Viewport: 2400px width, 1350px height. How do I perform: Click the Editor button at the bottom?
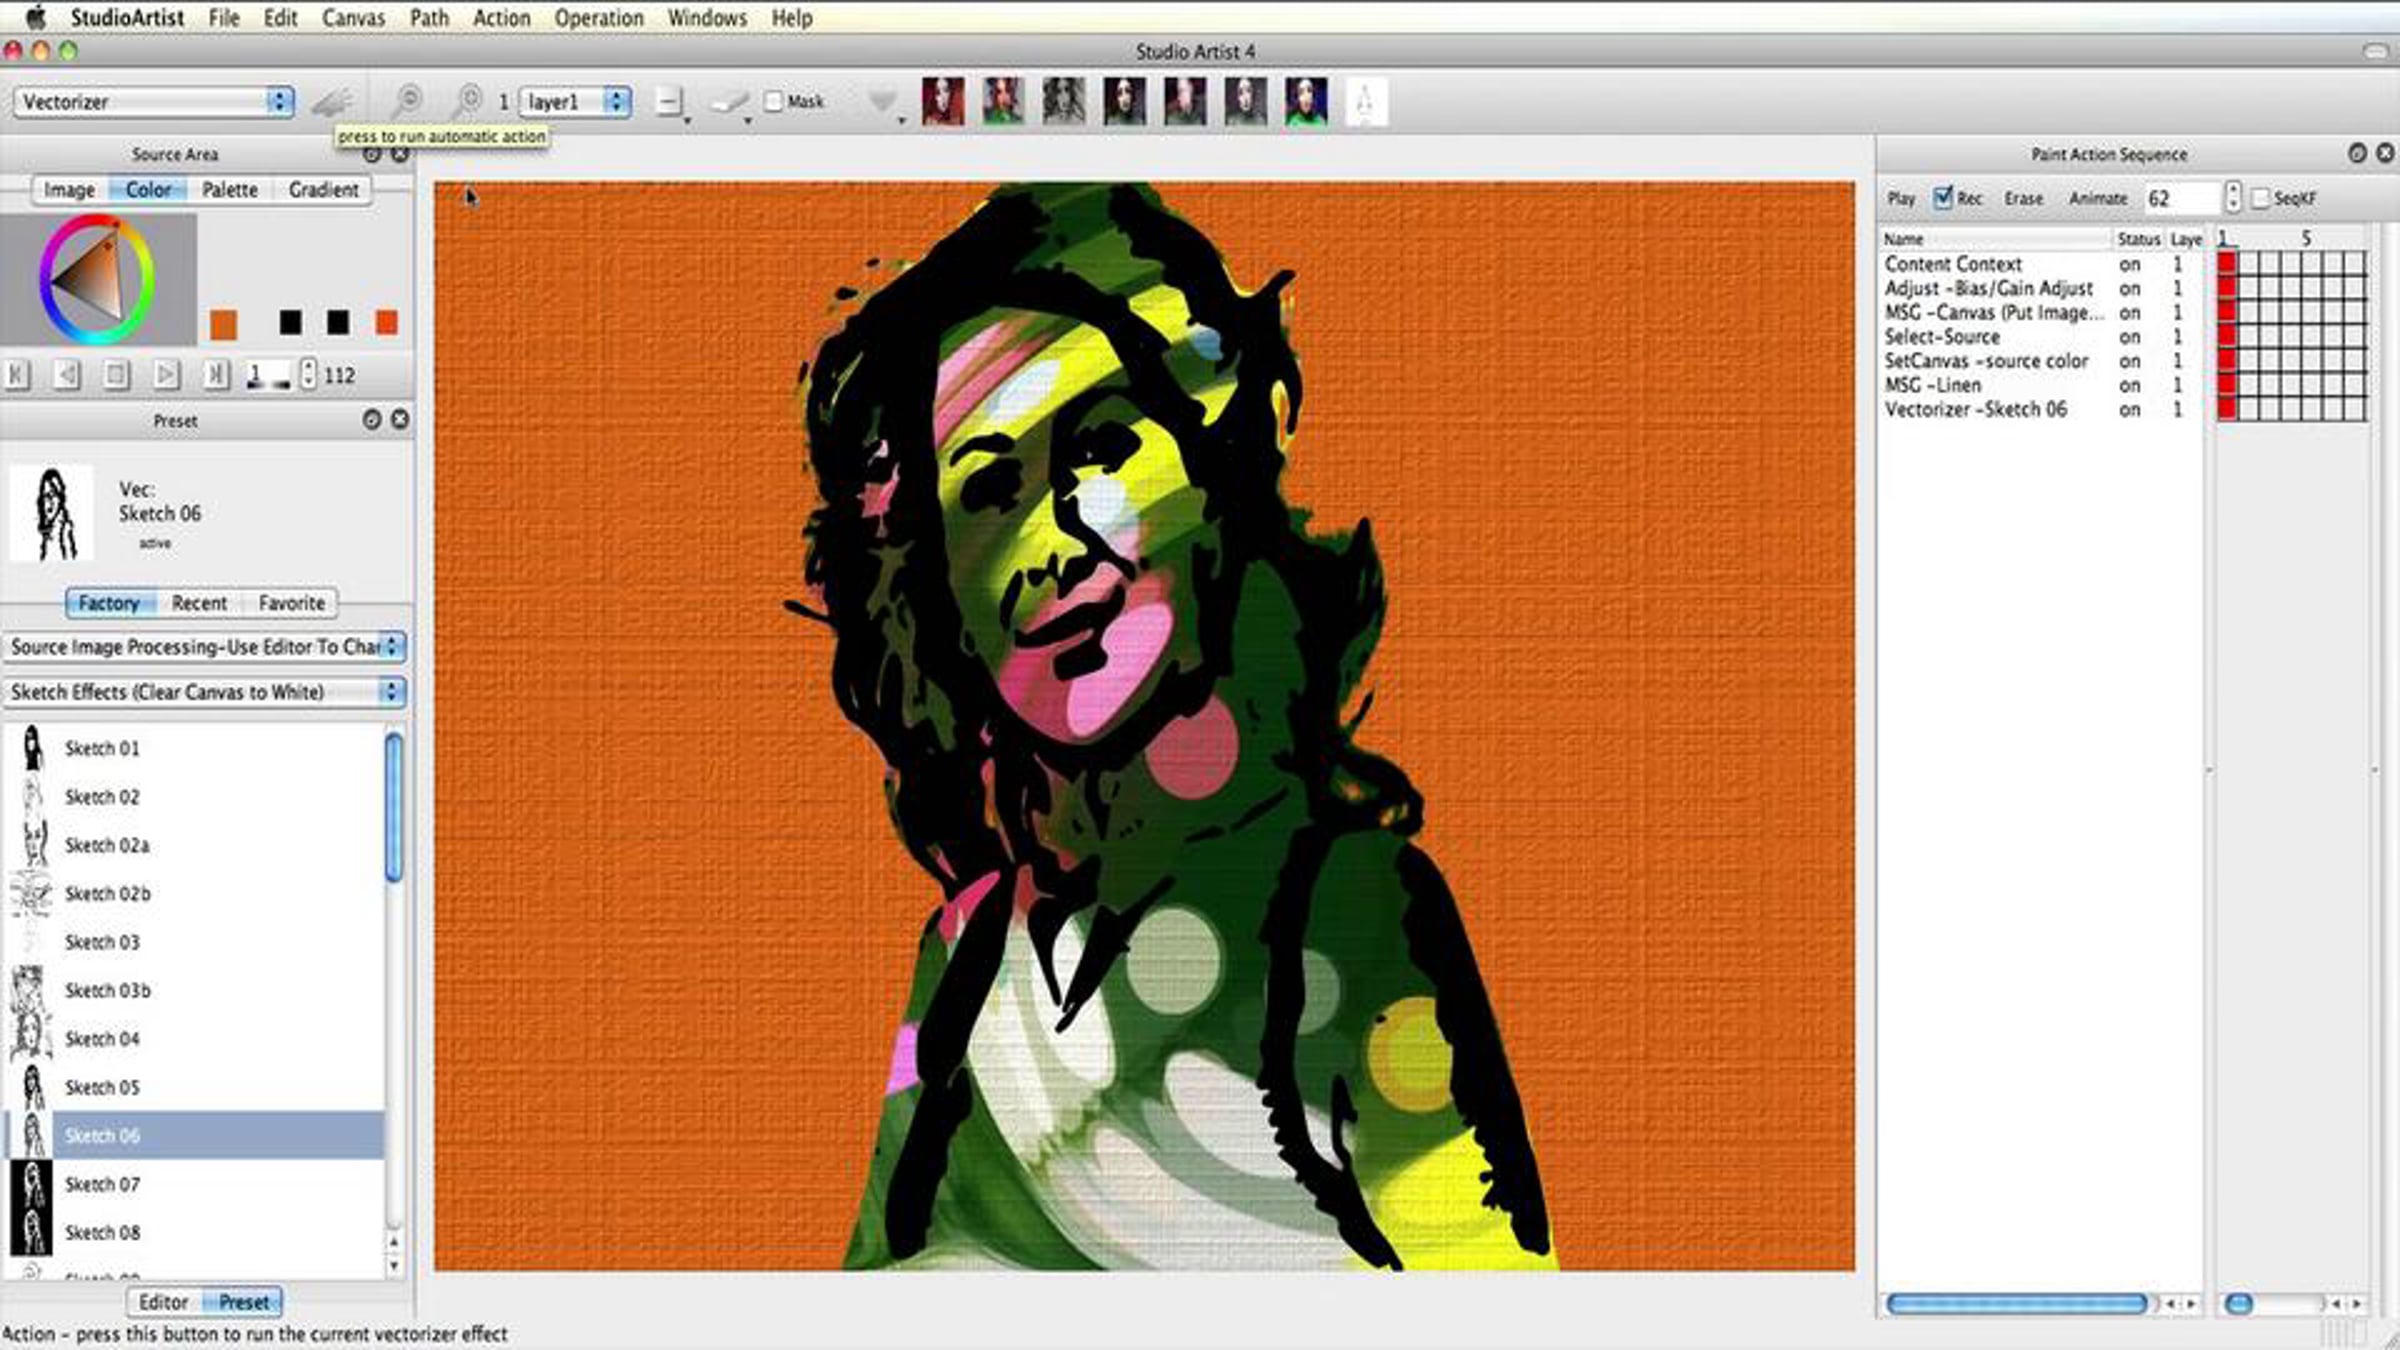pyautogui.click(x=163, y=1302)
